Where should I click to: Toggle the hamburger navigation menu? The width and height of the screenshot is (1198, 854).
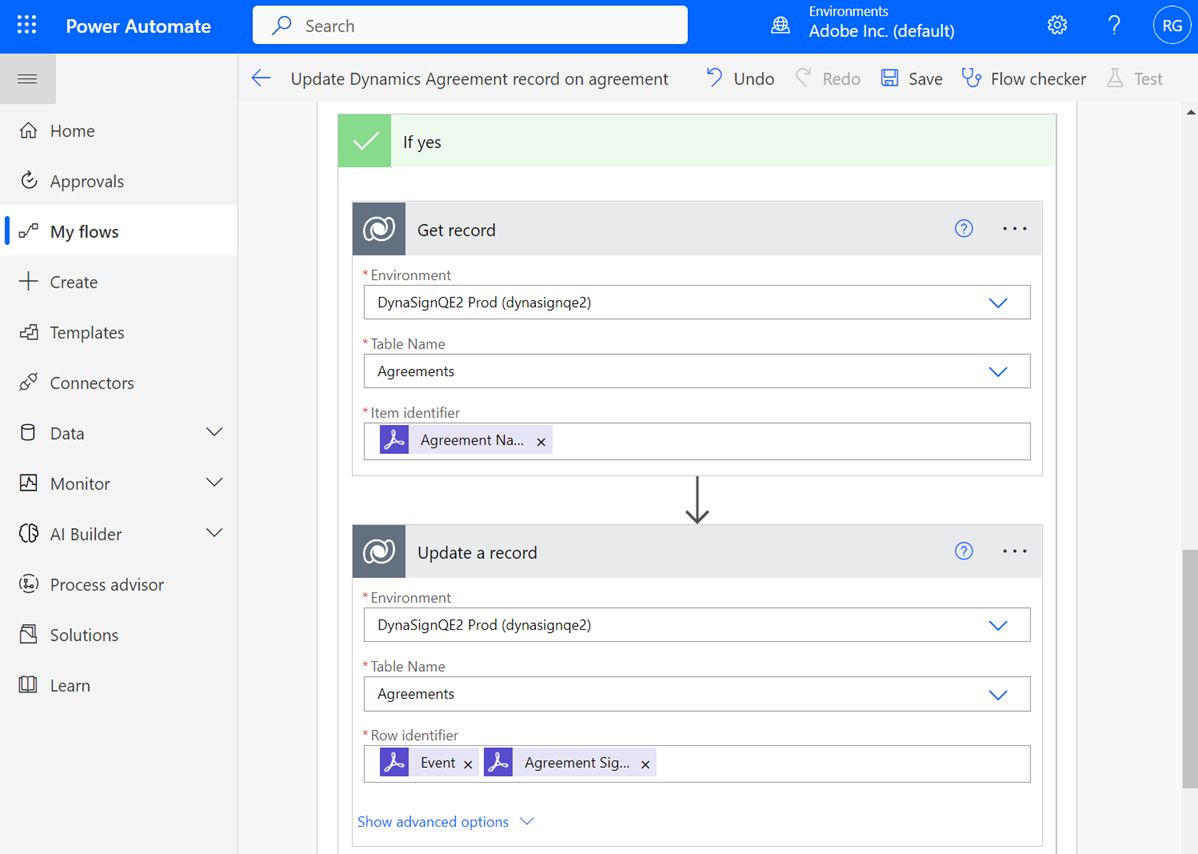[x=28, y=79]
